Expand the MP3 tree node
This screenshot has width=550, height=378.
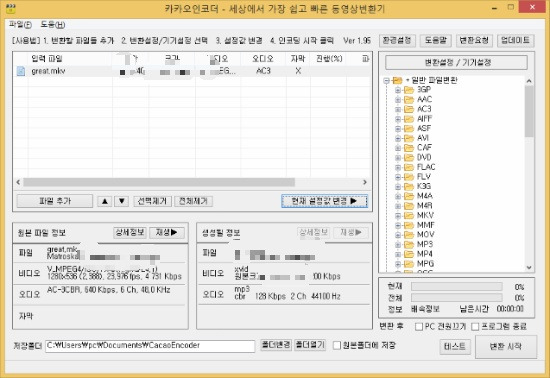pos(398,244)
